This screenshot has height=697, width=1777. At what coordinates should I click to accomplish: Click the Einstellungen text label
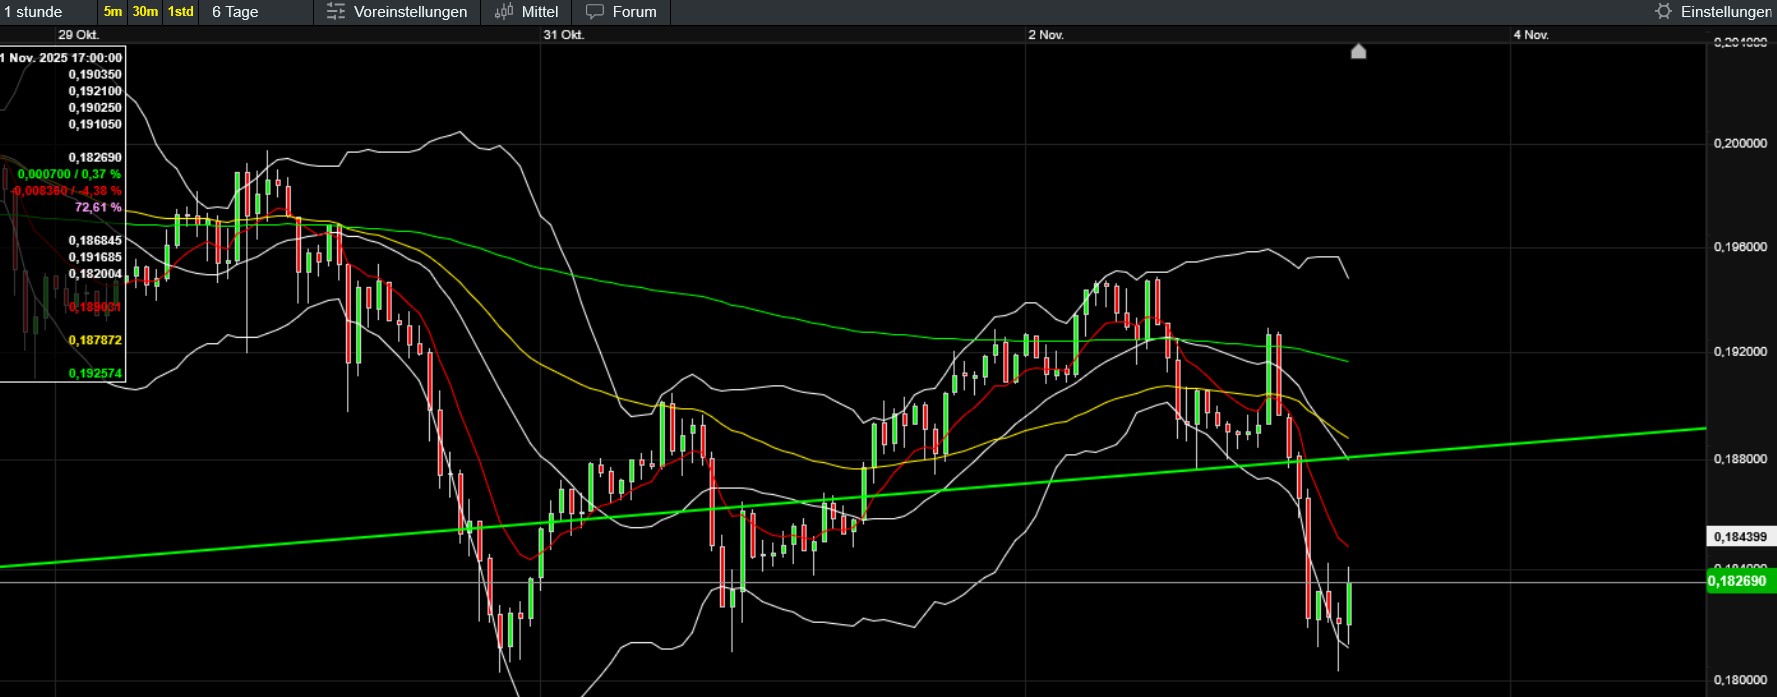[x=1725, y=12]
